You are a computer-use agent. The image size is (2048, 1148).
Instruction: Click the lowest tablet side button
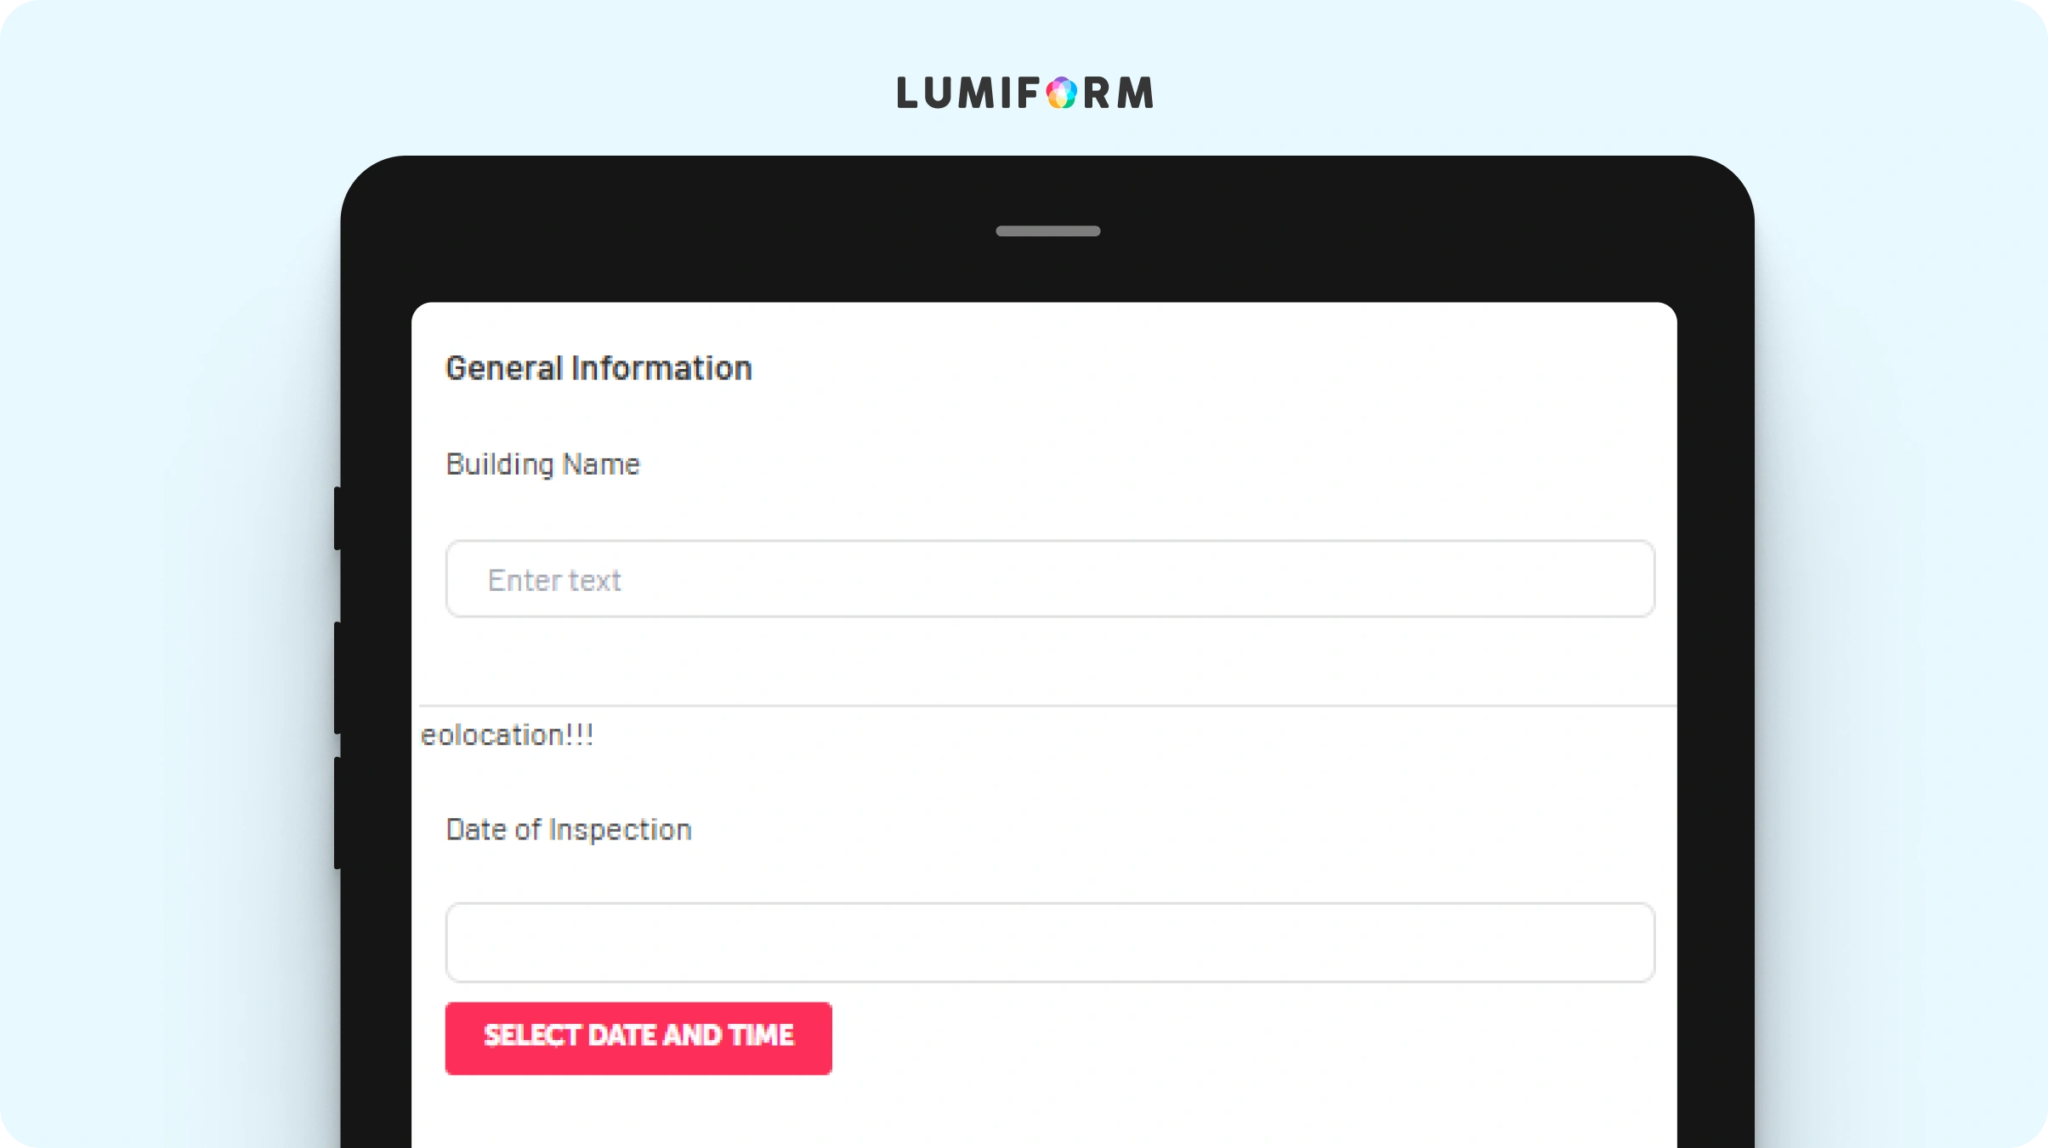click(x=338, y=813)
